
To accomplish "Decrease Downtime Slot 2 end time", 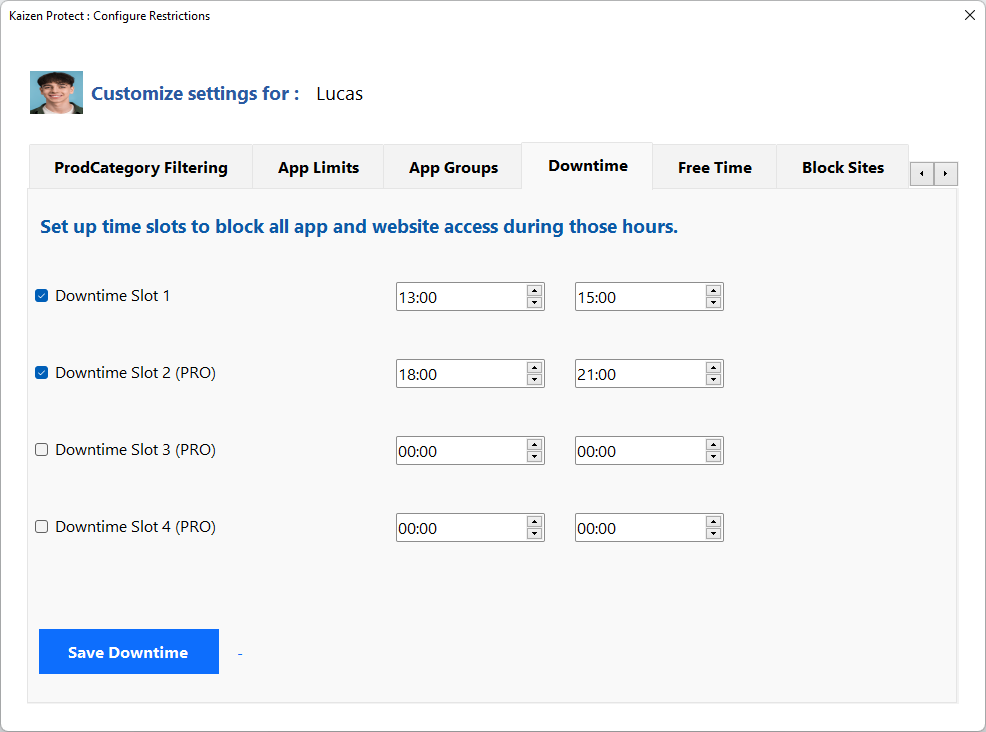I will coord(713,380).
